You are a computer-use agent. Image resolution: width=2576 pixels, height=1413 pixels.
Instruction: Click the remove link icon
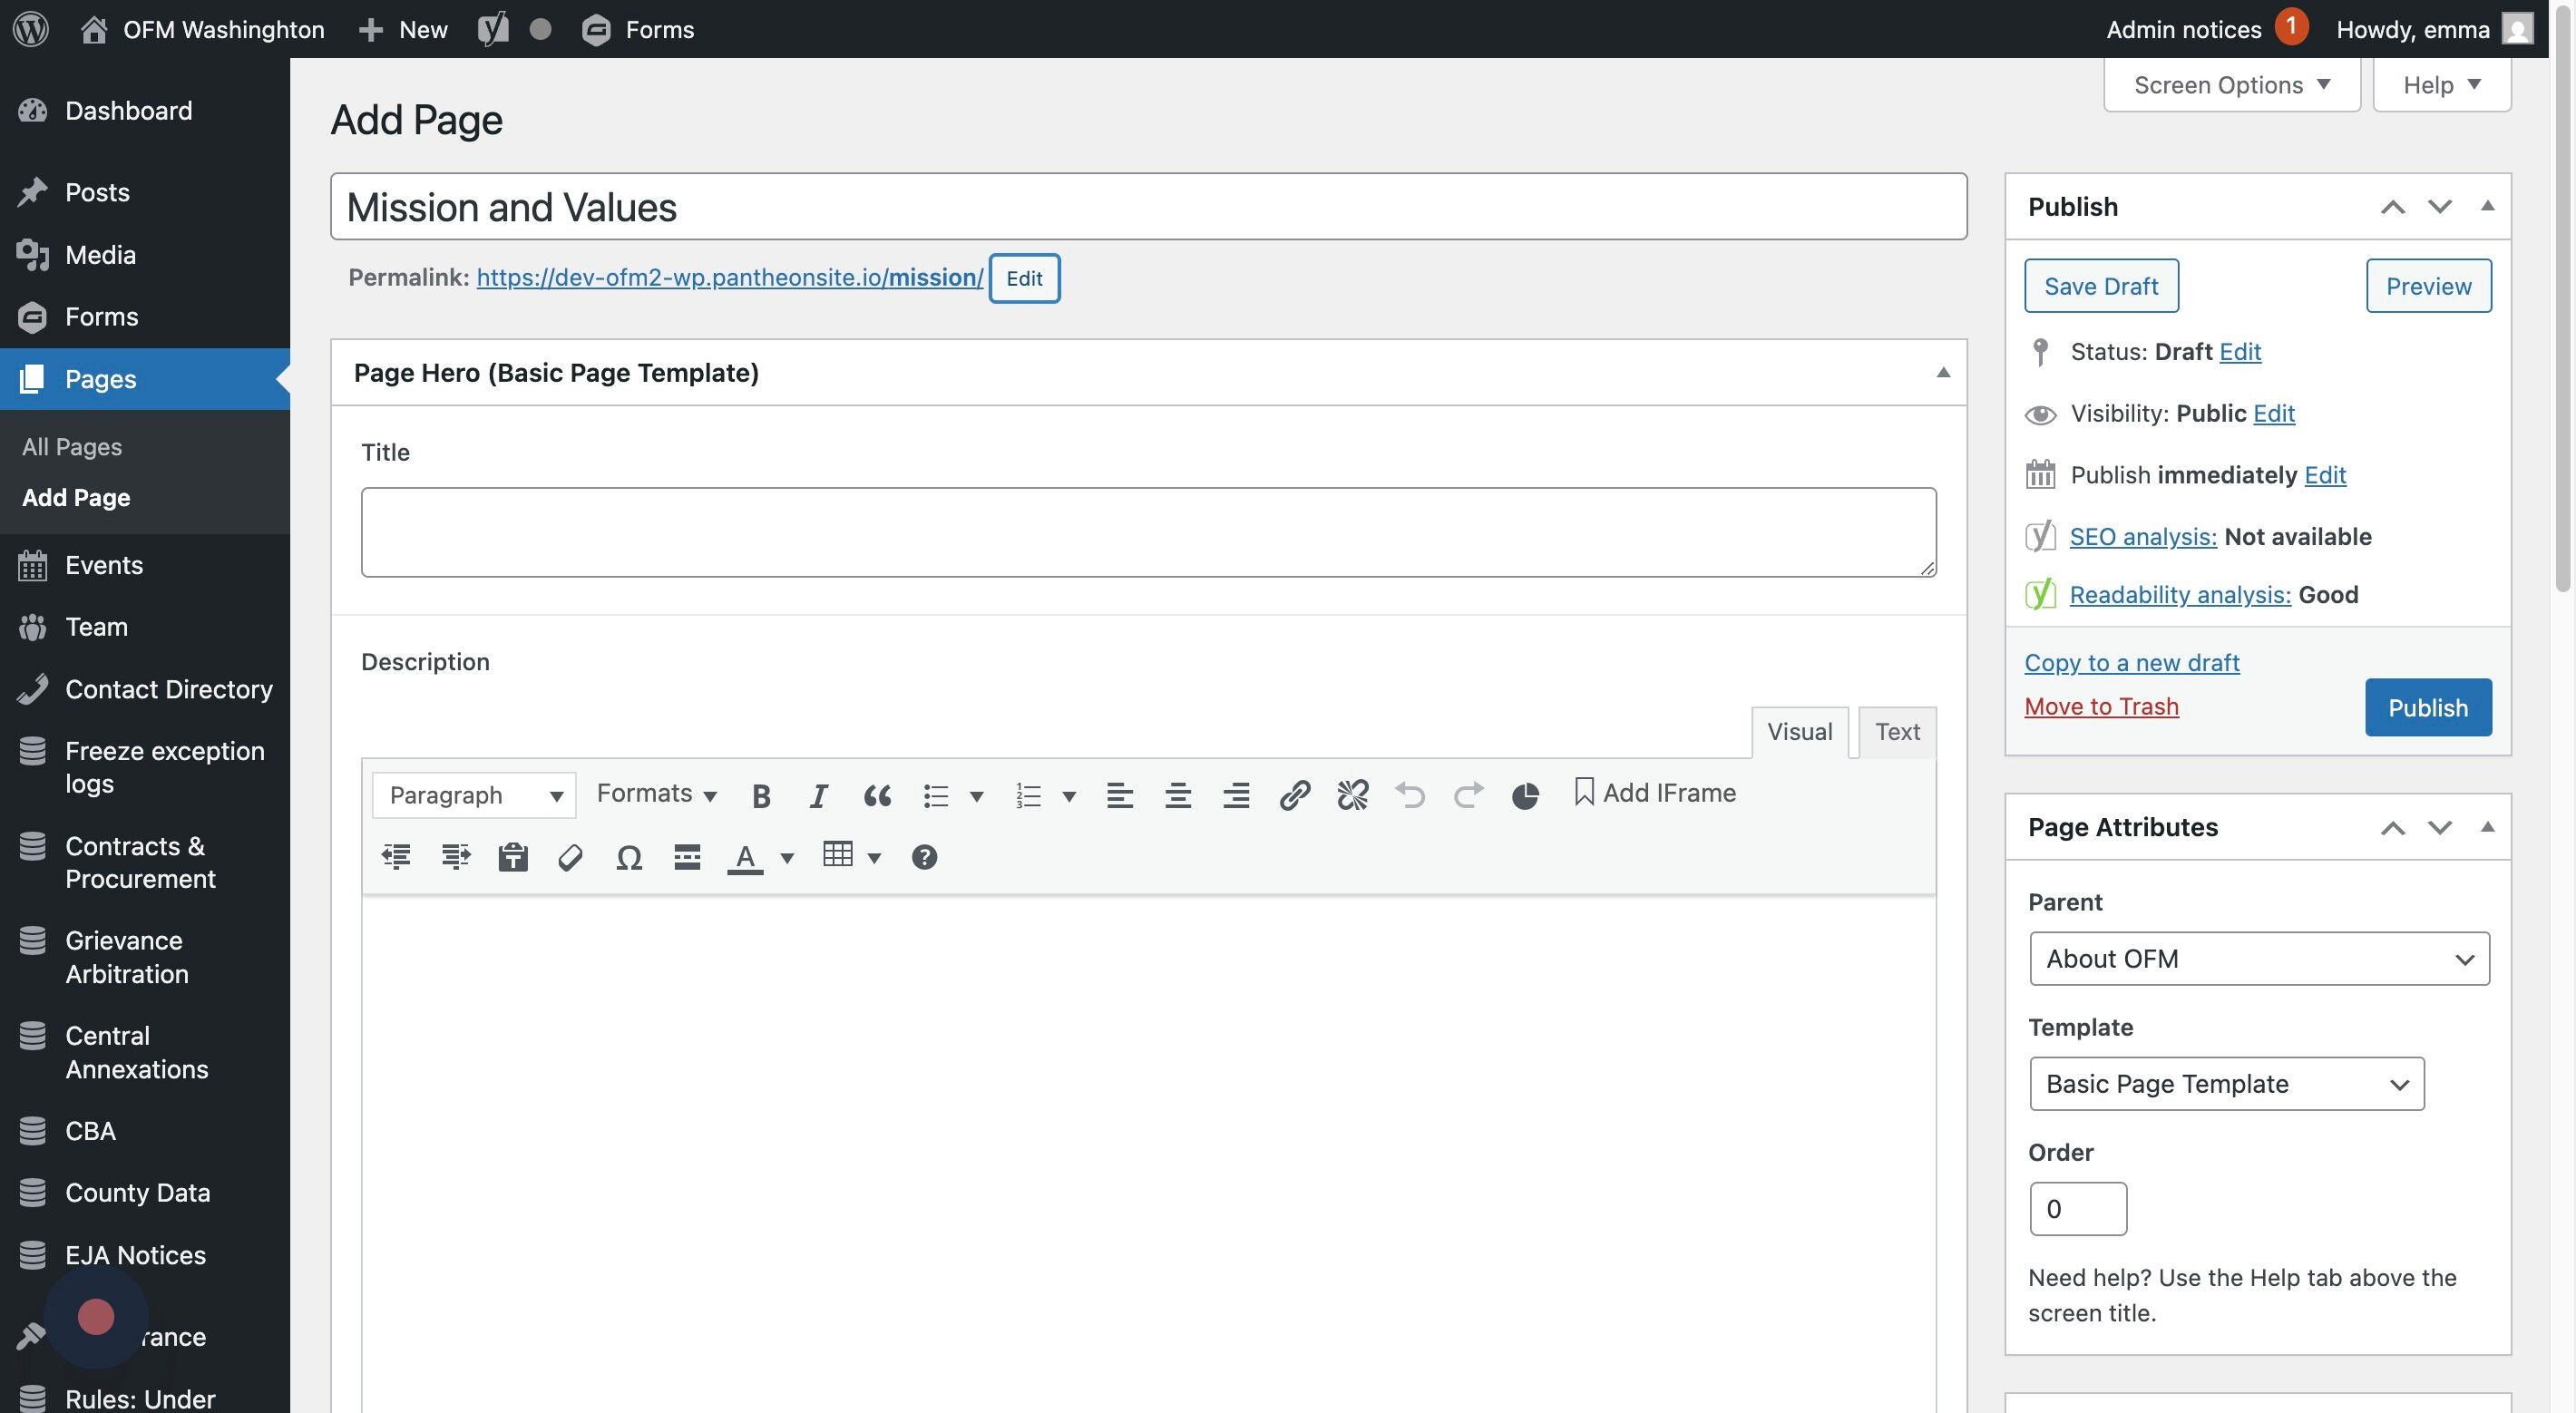tap(1352, 795)
